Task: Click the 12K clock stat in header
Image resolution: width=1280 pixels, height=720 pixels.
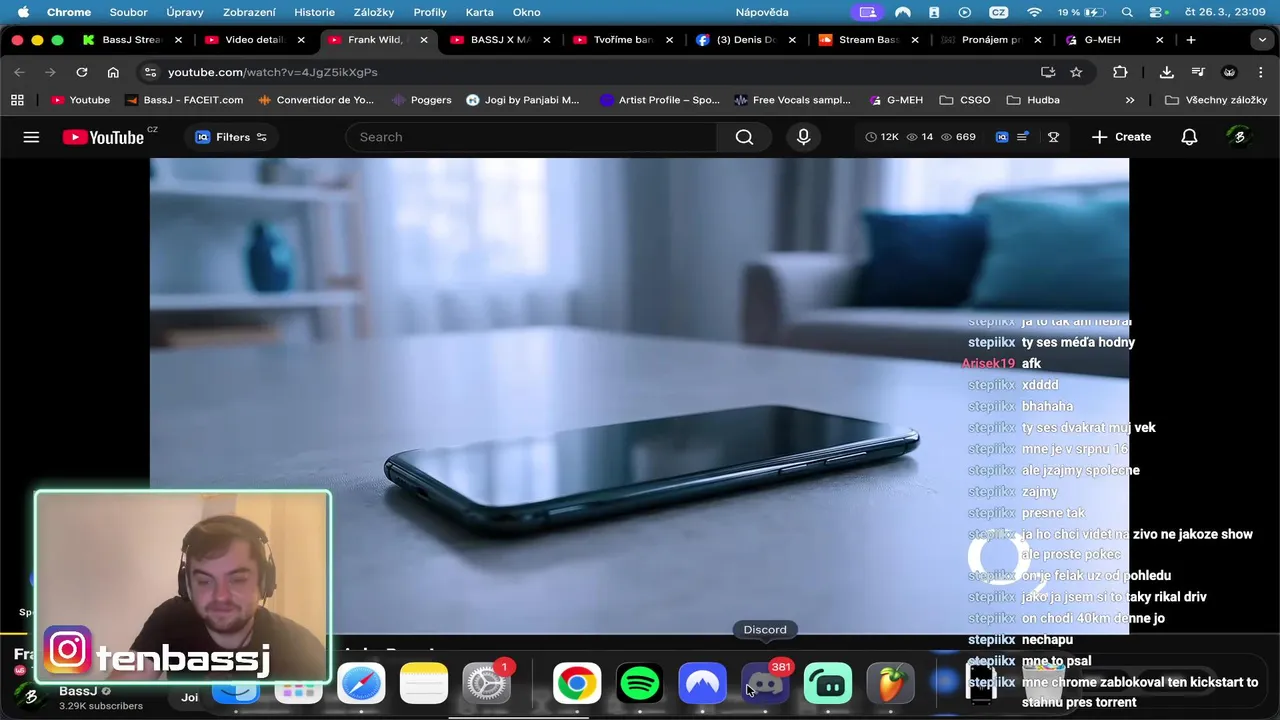Action: [882, 137]
